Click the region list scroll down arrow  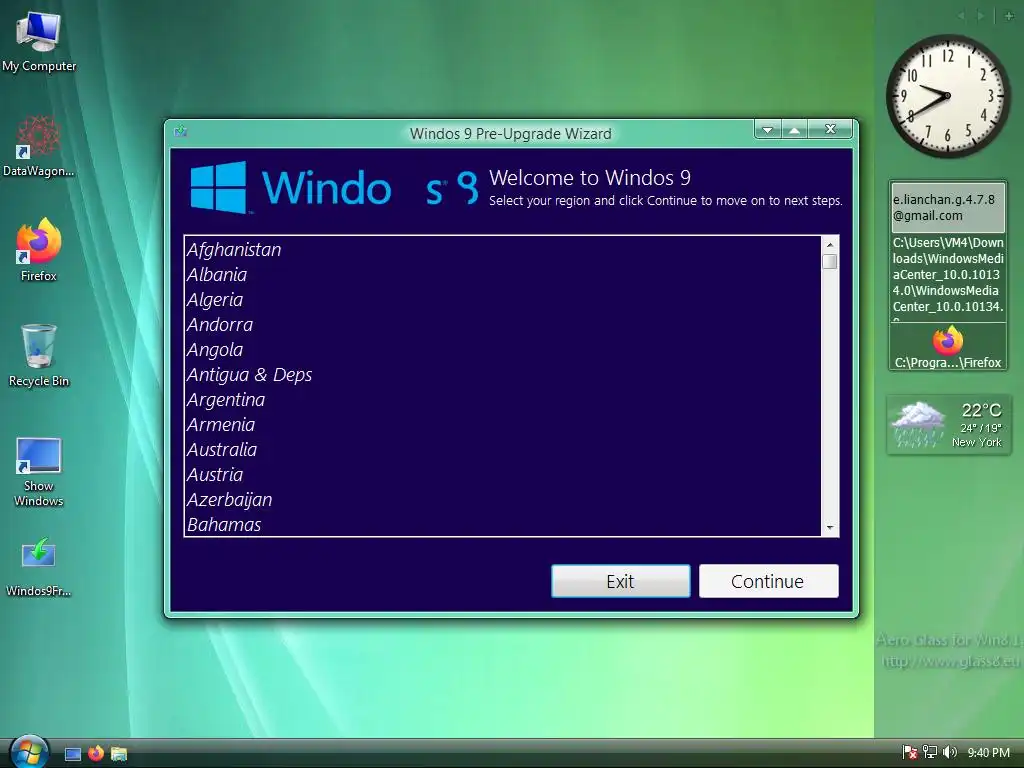click(830, 527)
